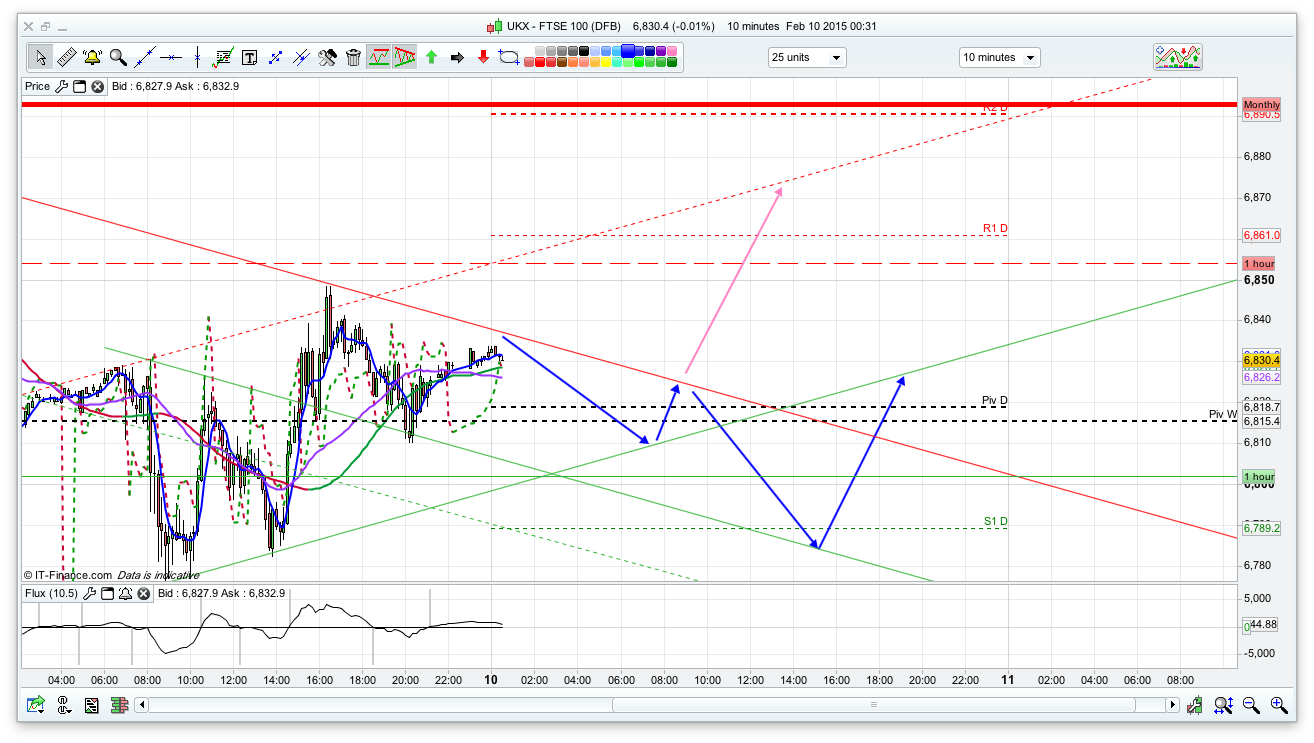Toggle the mouse pointer cursor mode

click(40, 57)
